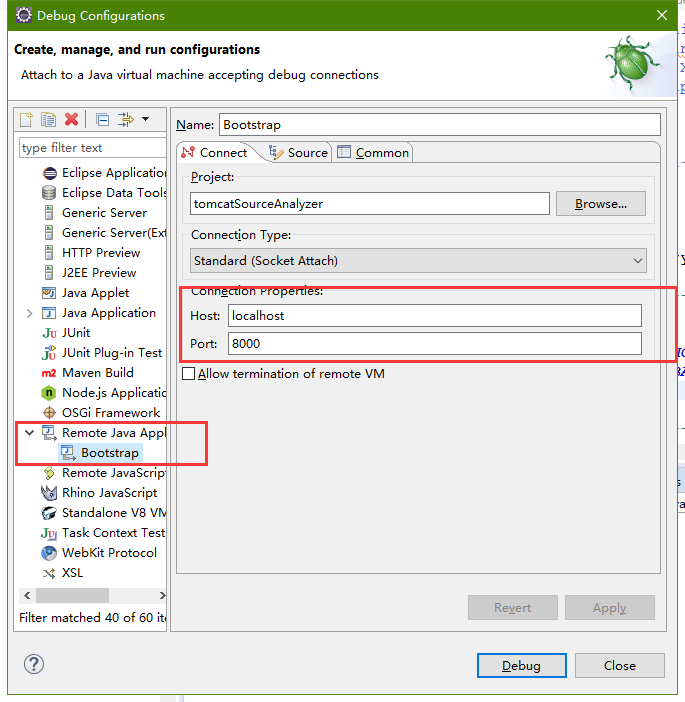Screen dimensions: 685x702
Task: Click the Revert button
Action: point(513,608)
